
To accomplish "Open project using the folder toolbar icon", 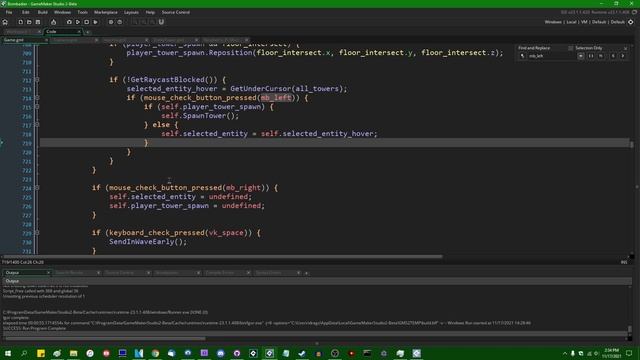I will coord(29,22).
